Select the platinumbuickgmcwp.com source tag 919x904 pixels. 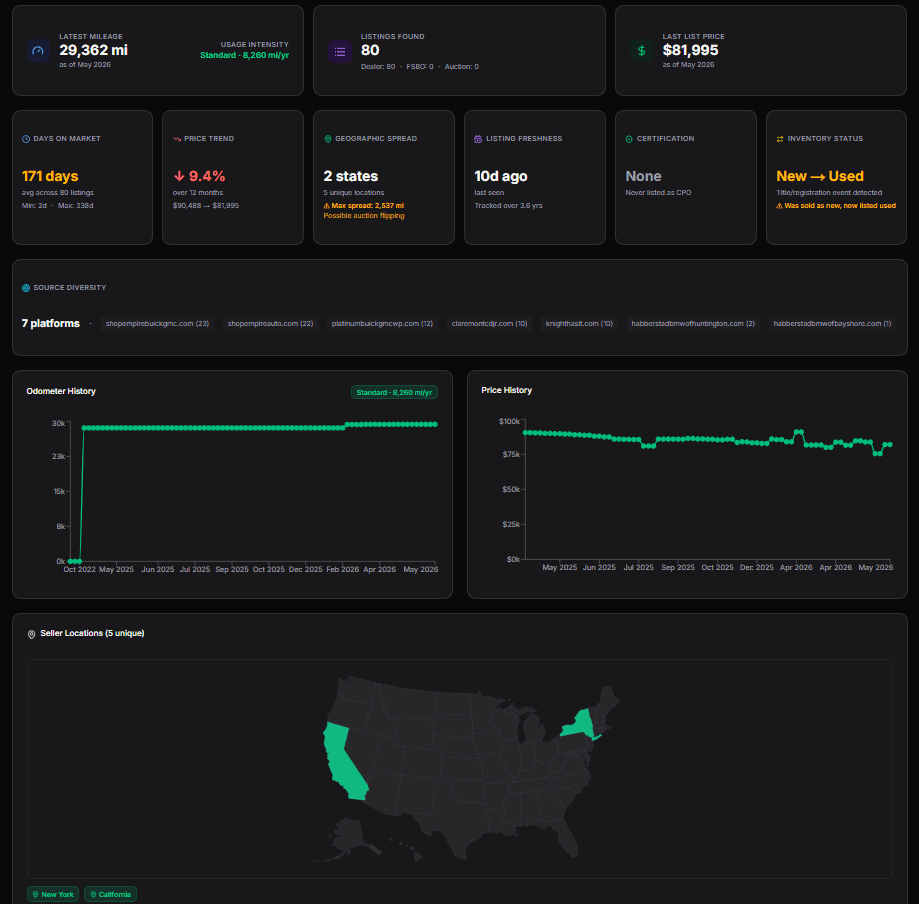pyautogui.click(x=382, y=324)
